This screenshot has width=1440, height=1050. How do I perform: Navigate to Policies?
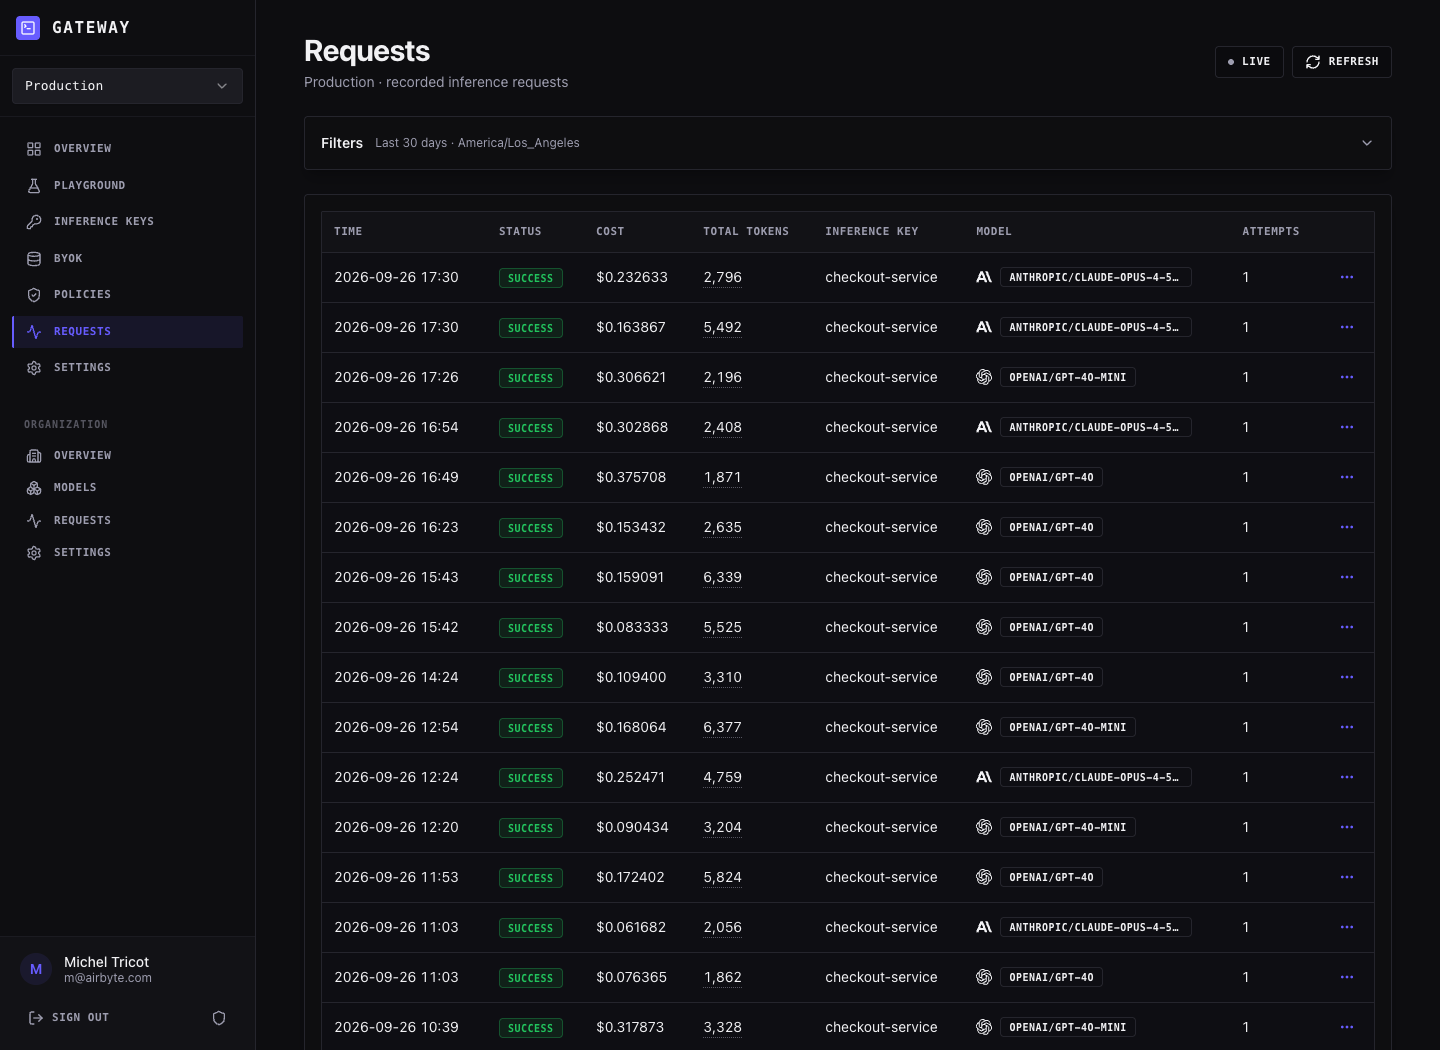click(x=127, y=295)
